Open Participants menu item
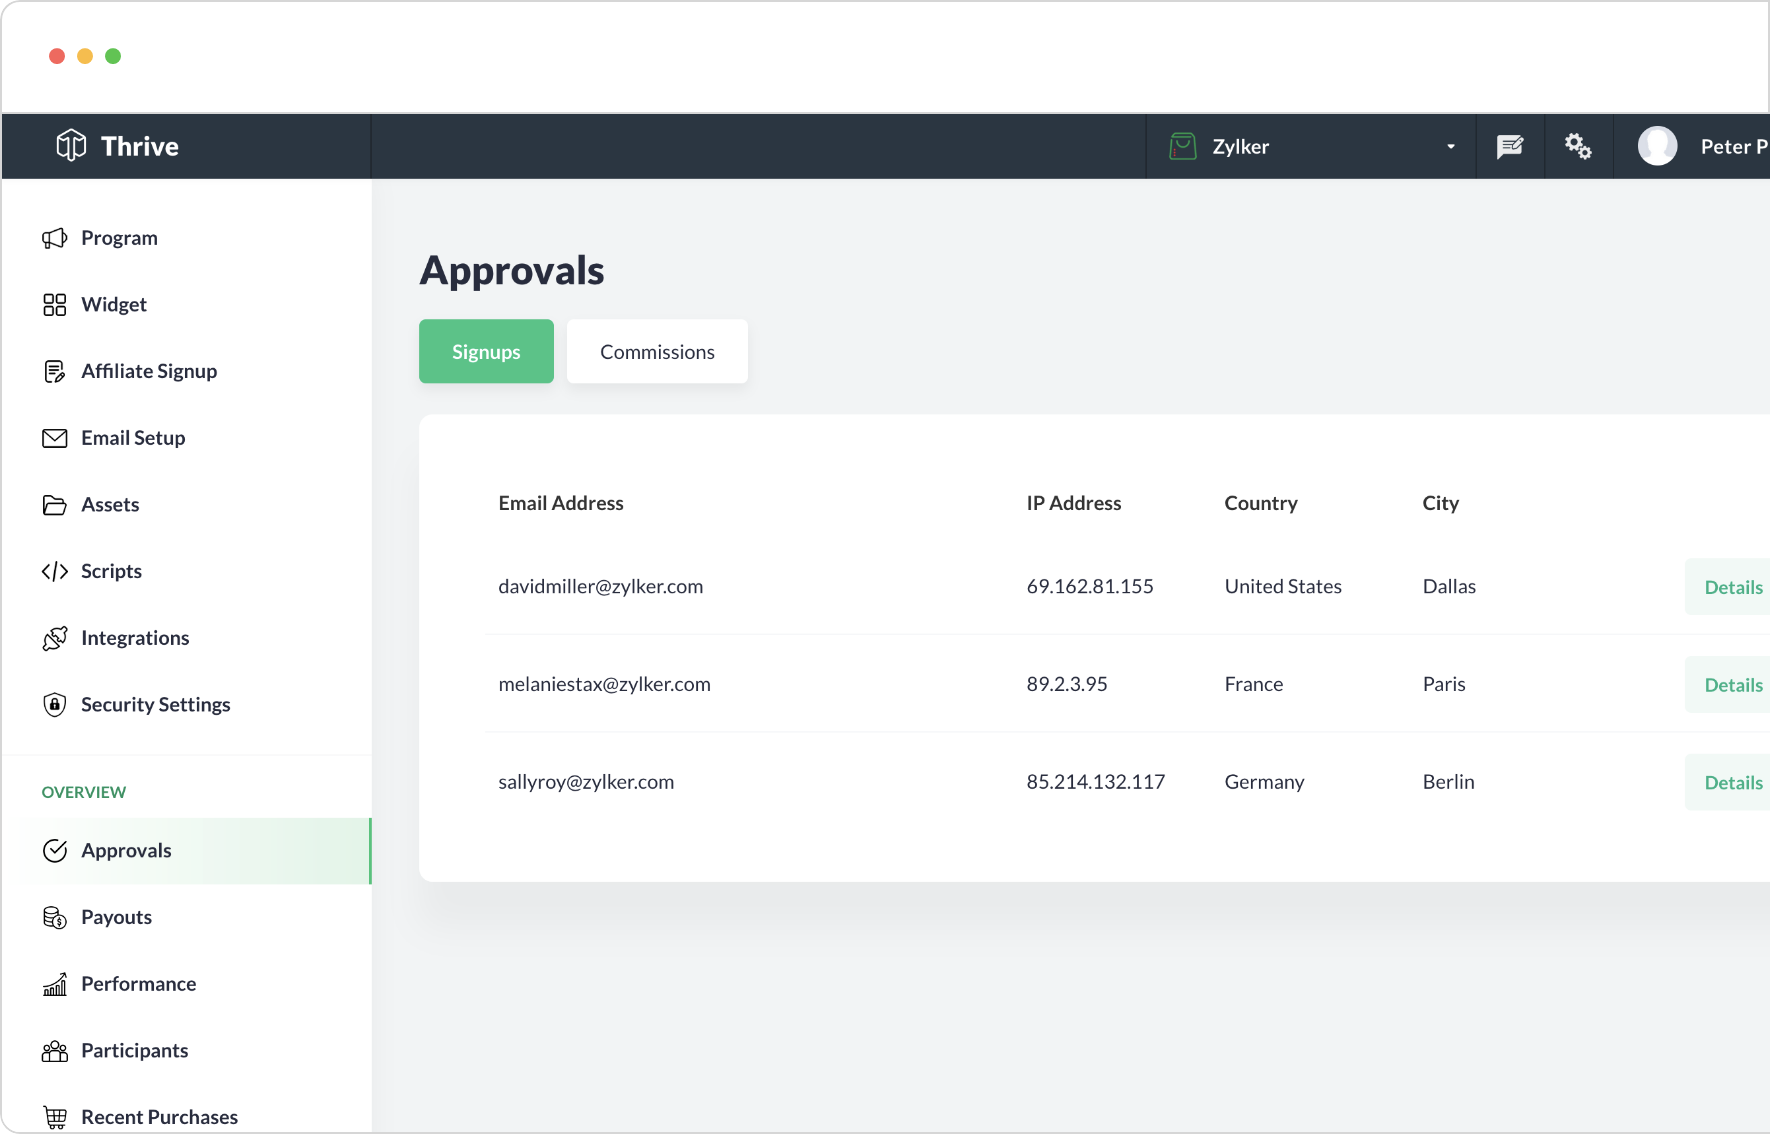This screenshot has width=1770, height=1134. (134, 1051)
